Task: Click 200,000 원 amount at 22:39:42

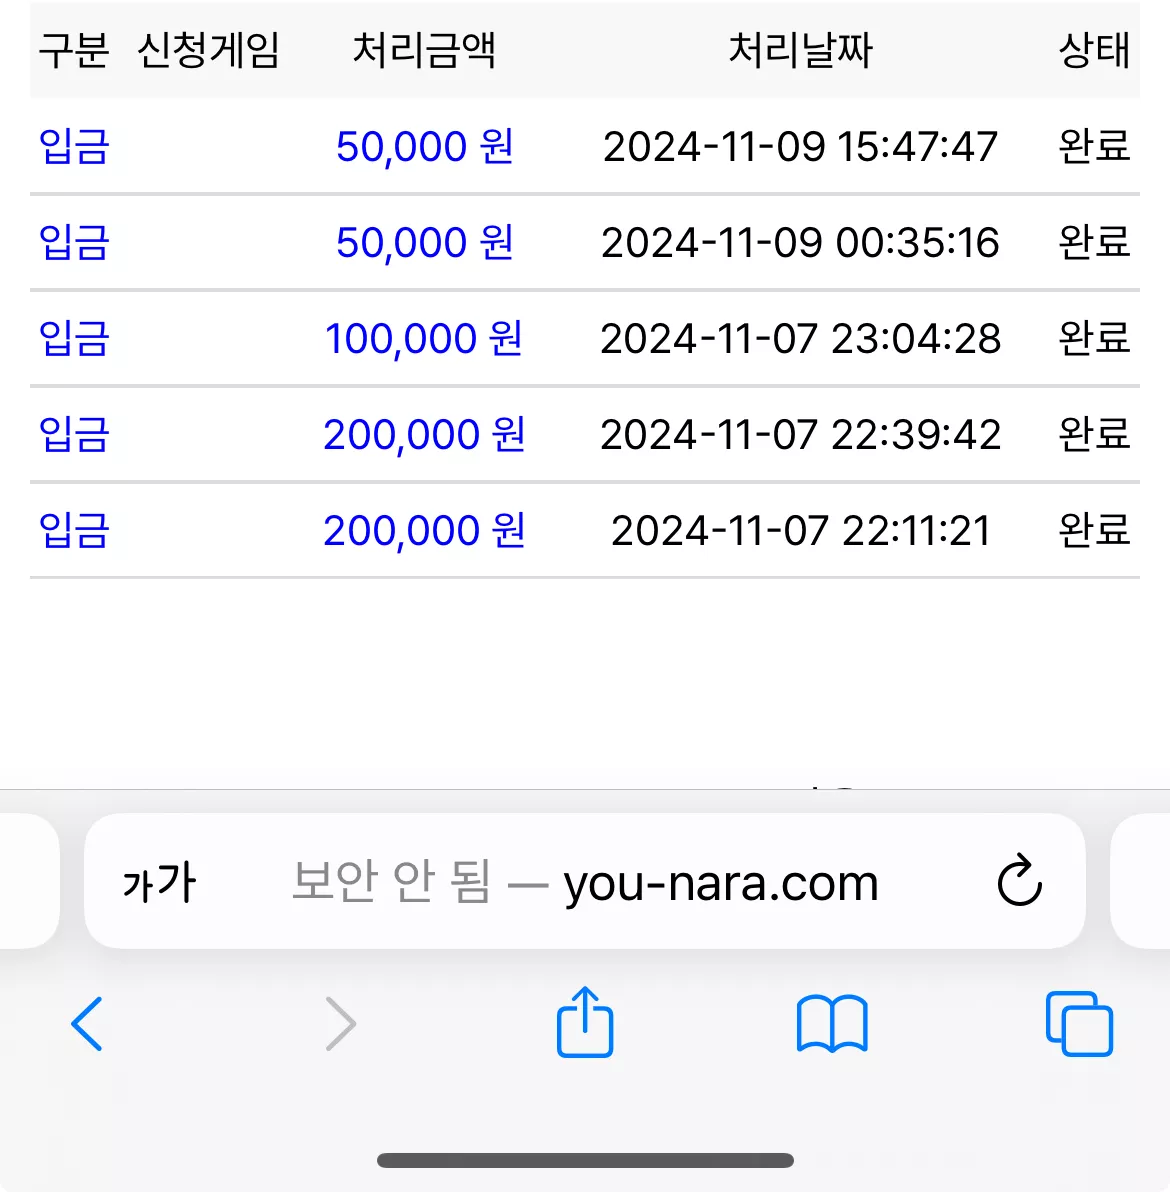Action: [x=424, y=434]
